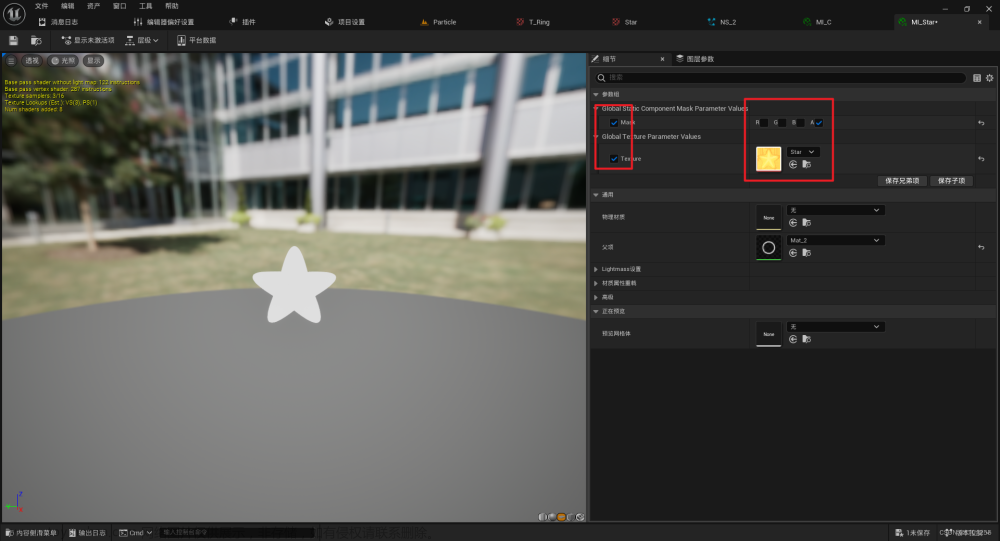
Task: Expand the 材质属性重载 section
Action: (596, 283)
